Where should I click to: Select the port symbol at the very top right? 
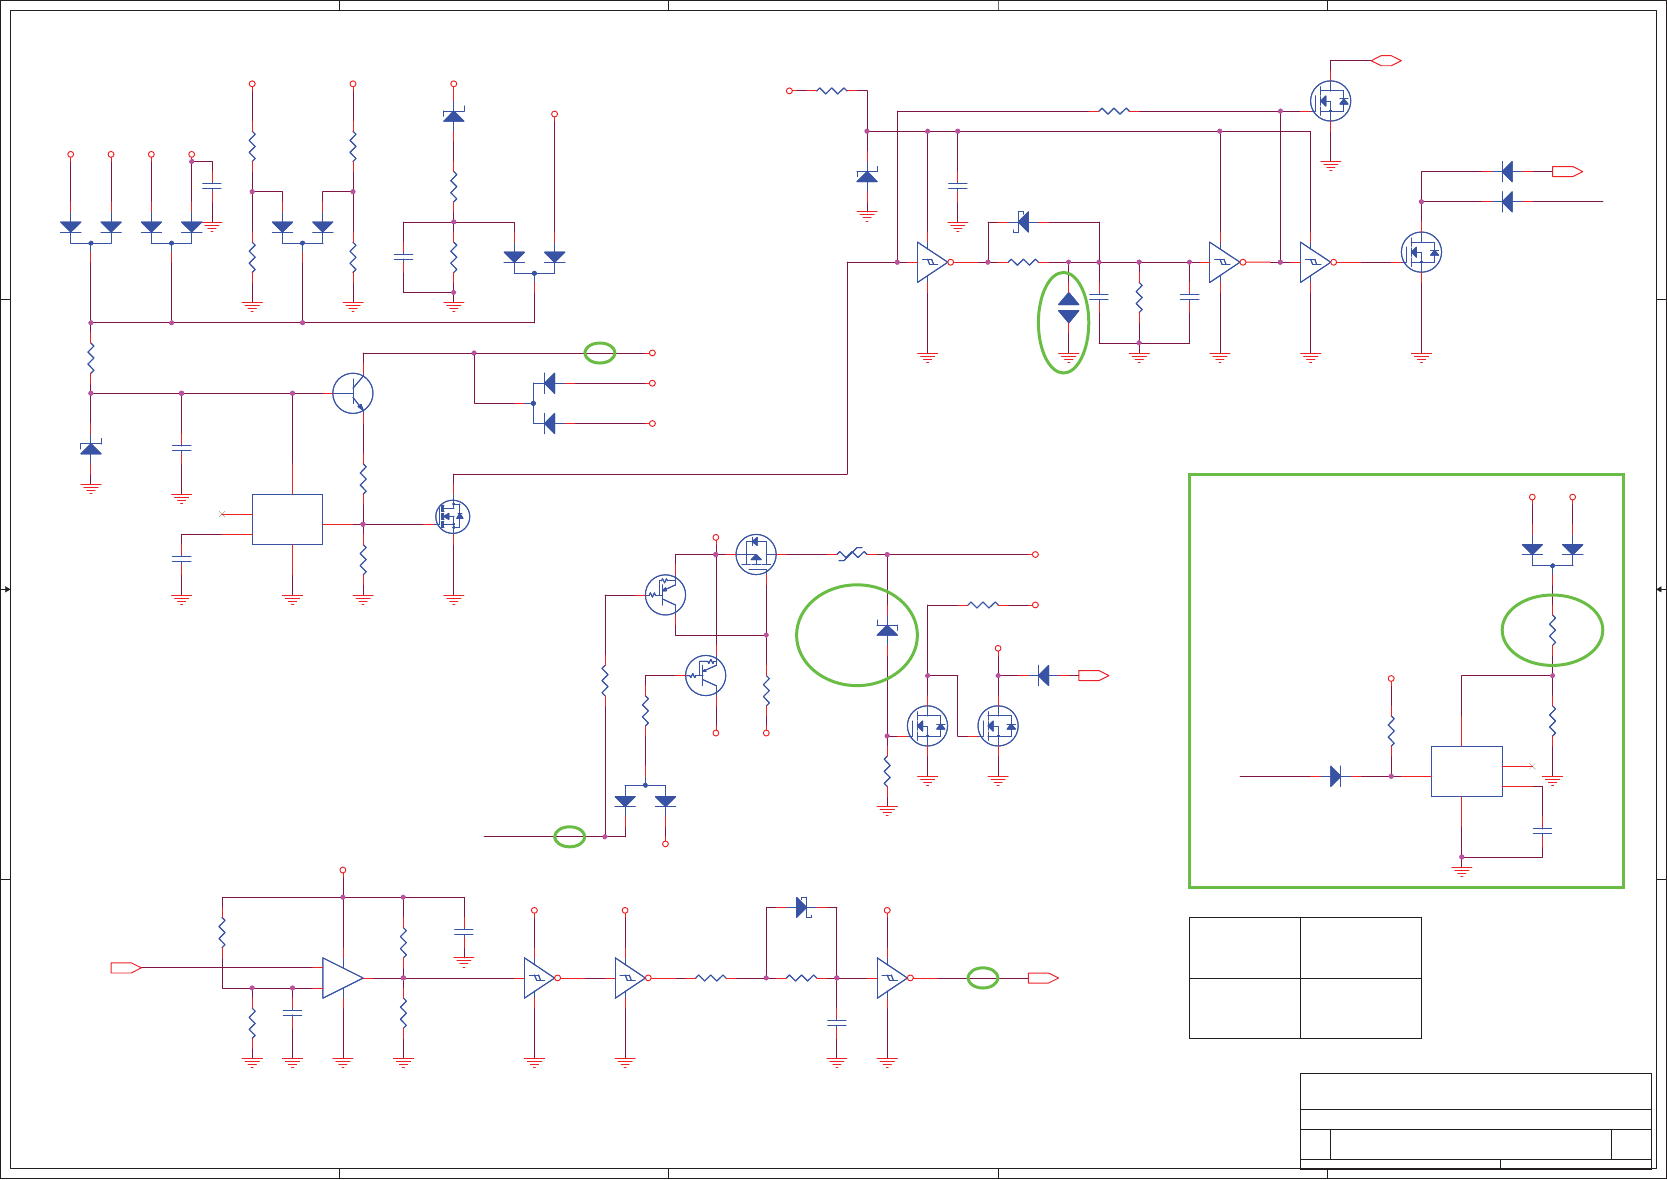click(1386, 61)
